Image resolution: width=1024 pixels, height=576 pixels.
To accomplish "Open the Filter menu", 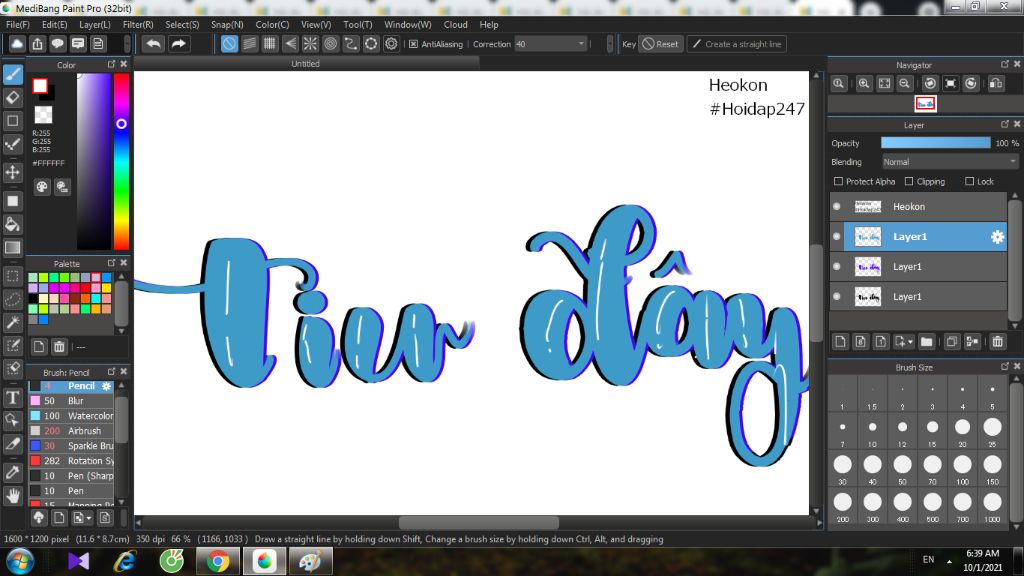I will click(x=138, y=25).
